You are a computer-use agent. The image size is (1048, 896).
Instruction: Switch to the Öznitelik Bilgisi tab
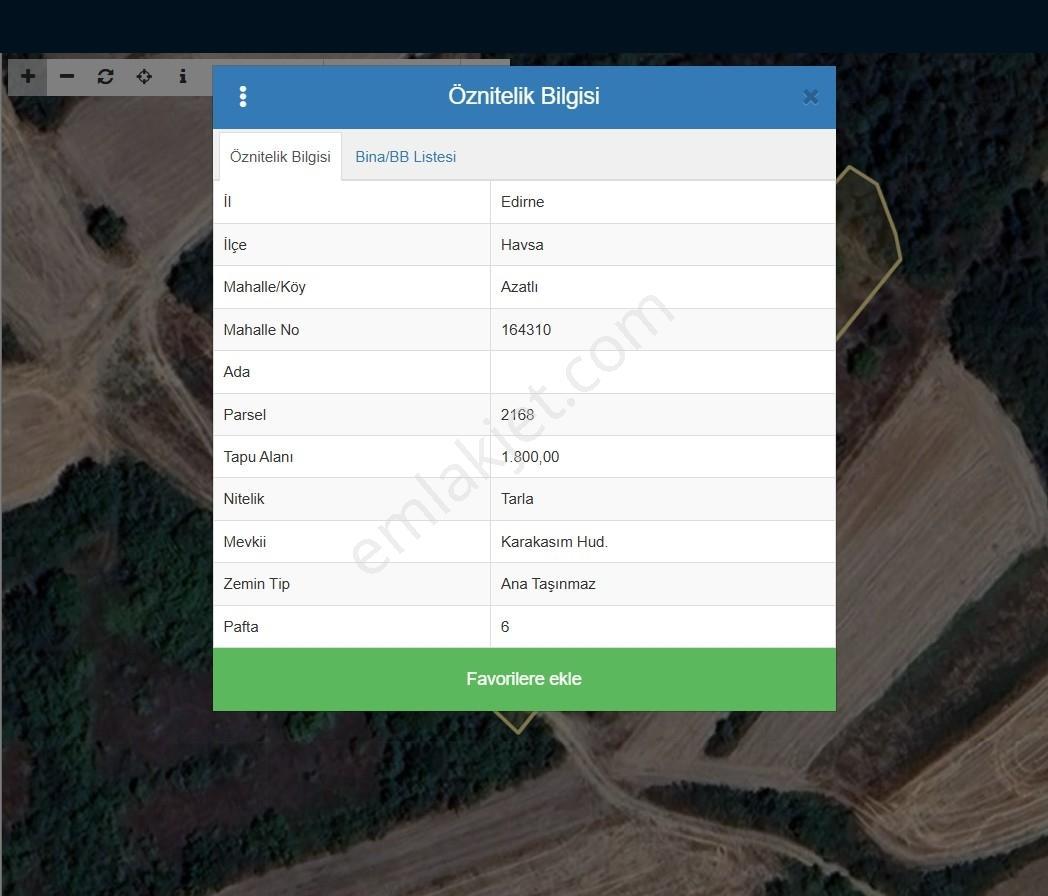point(280,157)
